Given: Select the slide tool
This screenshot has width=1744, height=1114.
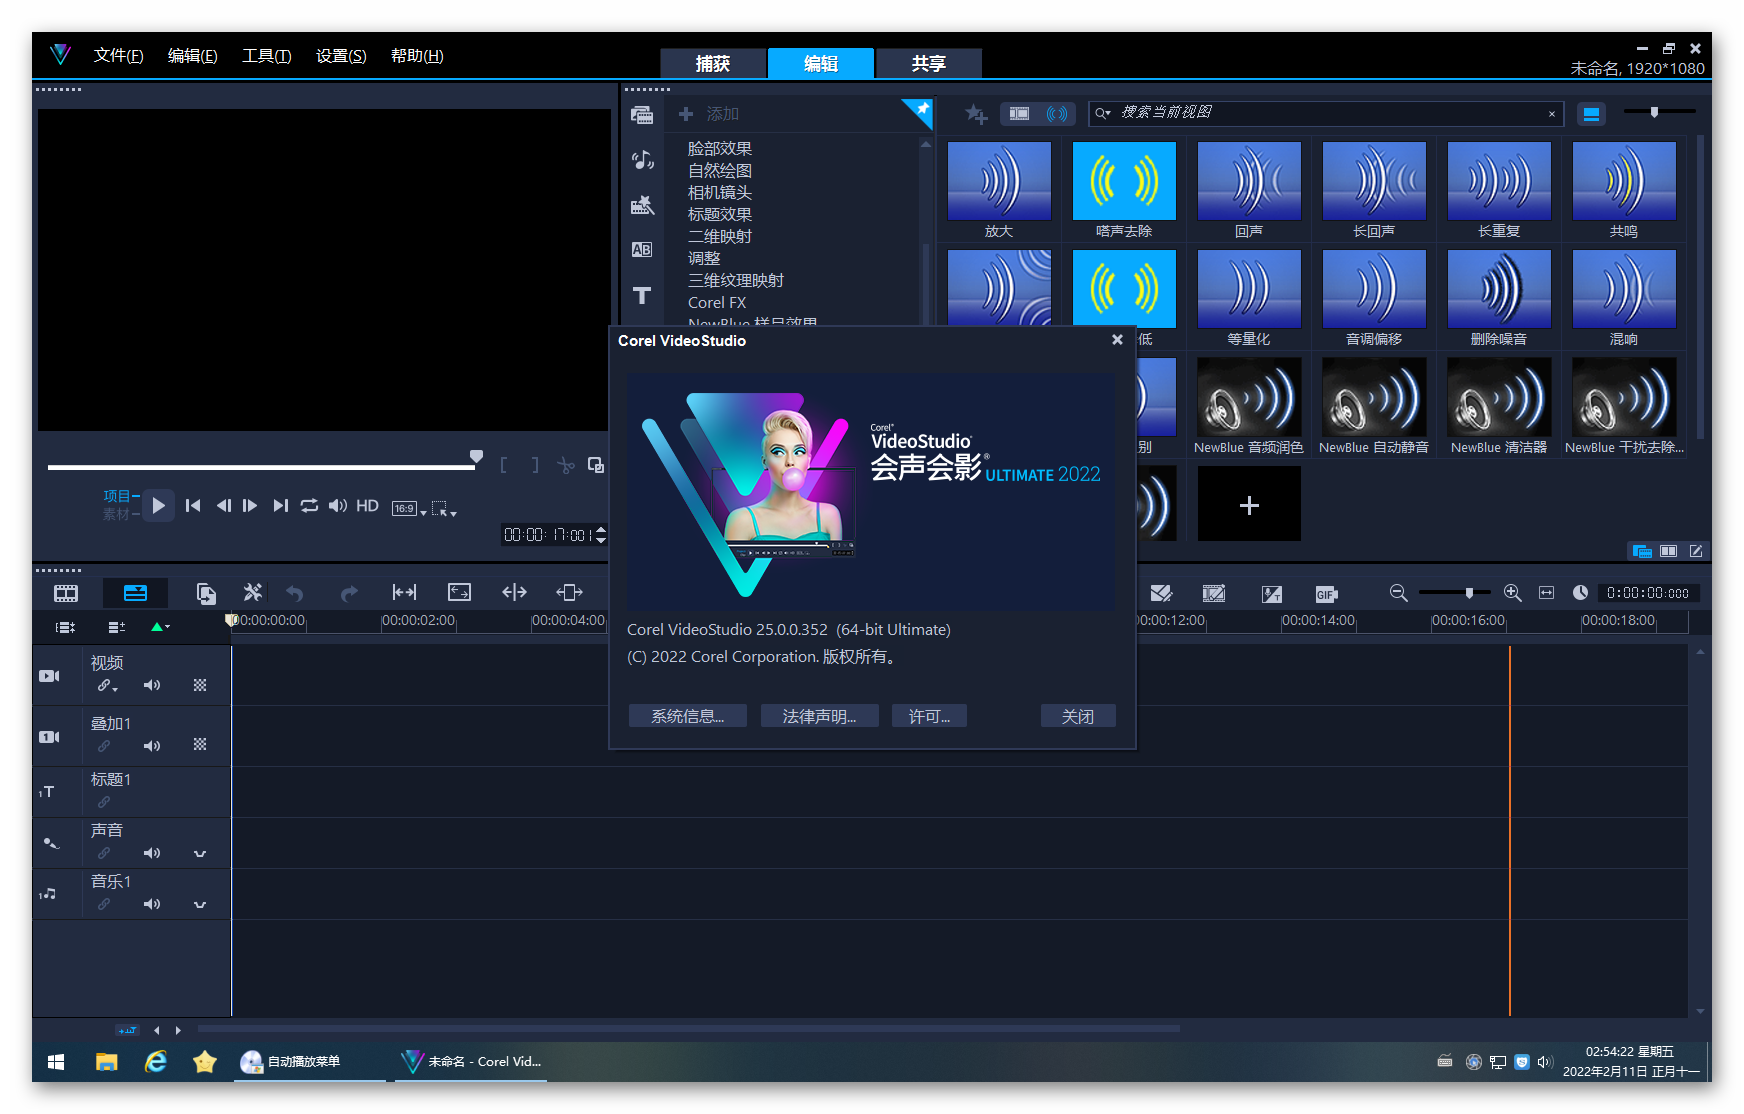Looking at the screenshot, I should 569,593.
